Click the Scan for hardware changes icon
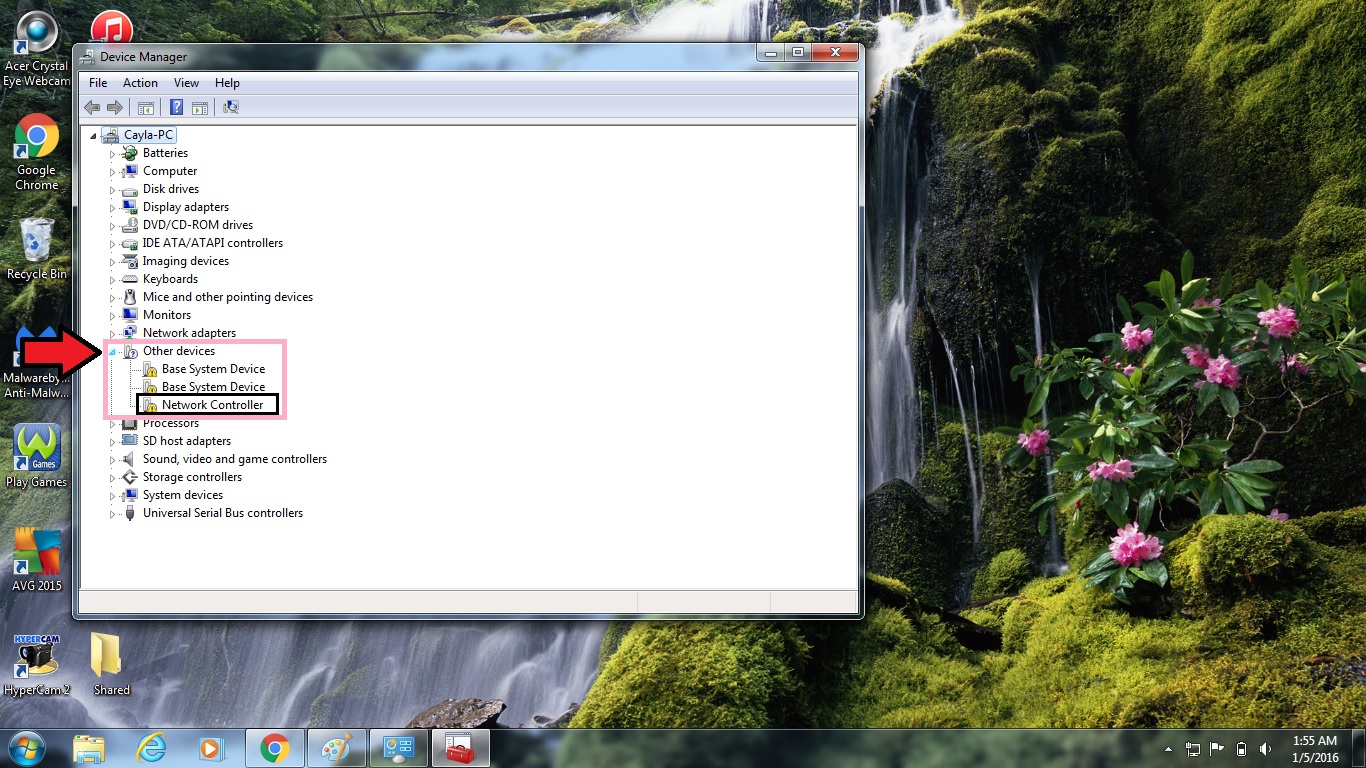Viewport: 1366px width, 768px height. pos(231,107)
